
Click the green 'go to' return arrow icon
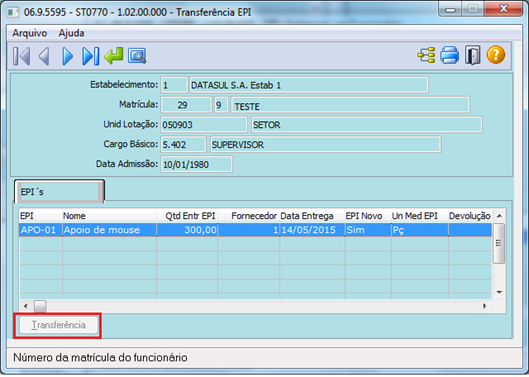[114, 56]
